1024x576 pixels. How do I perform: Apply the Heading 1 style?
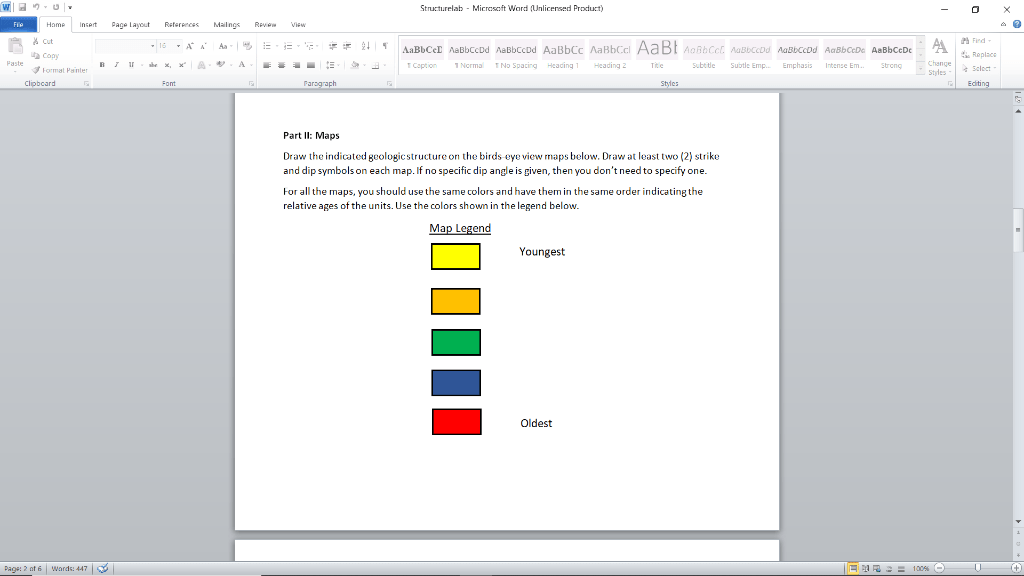pyautogui.click(x=563, y=55)
